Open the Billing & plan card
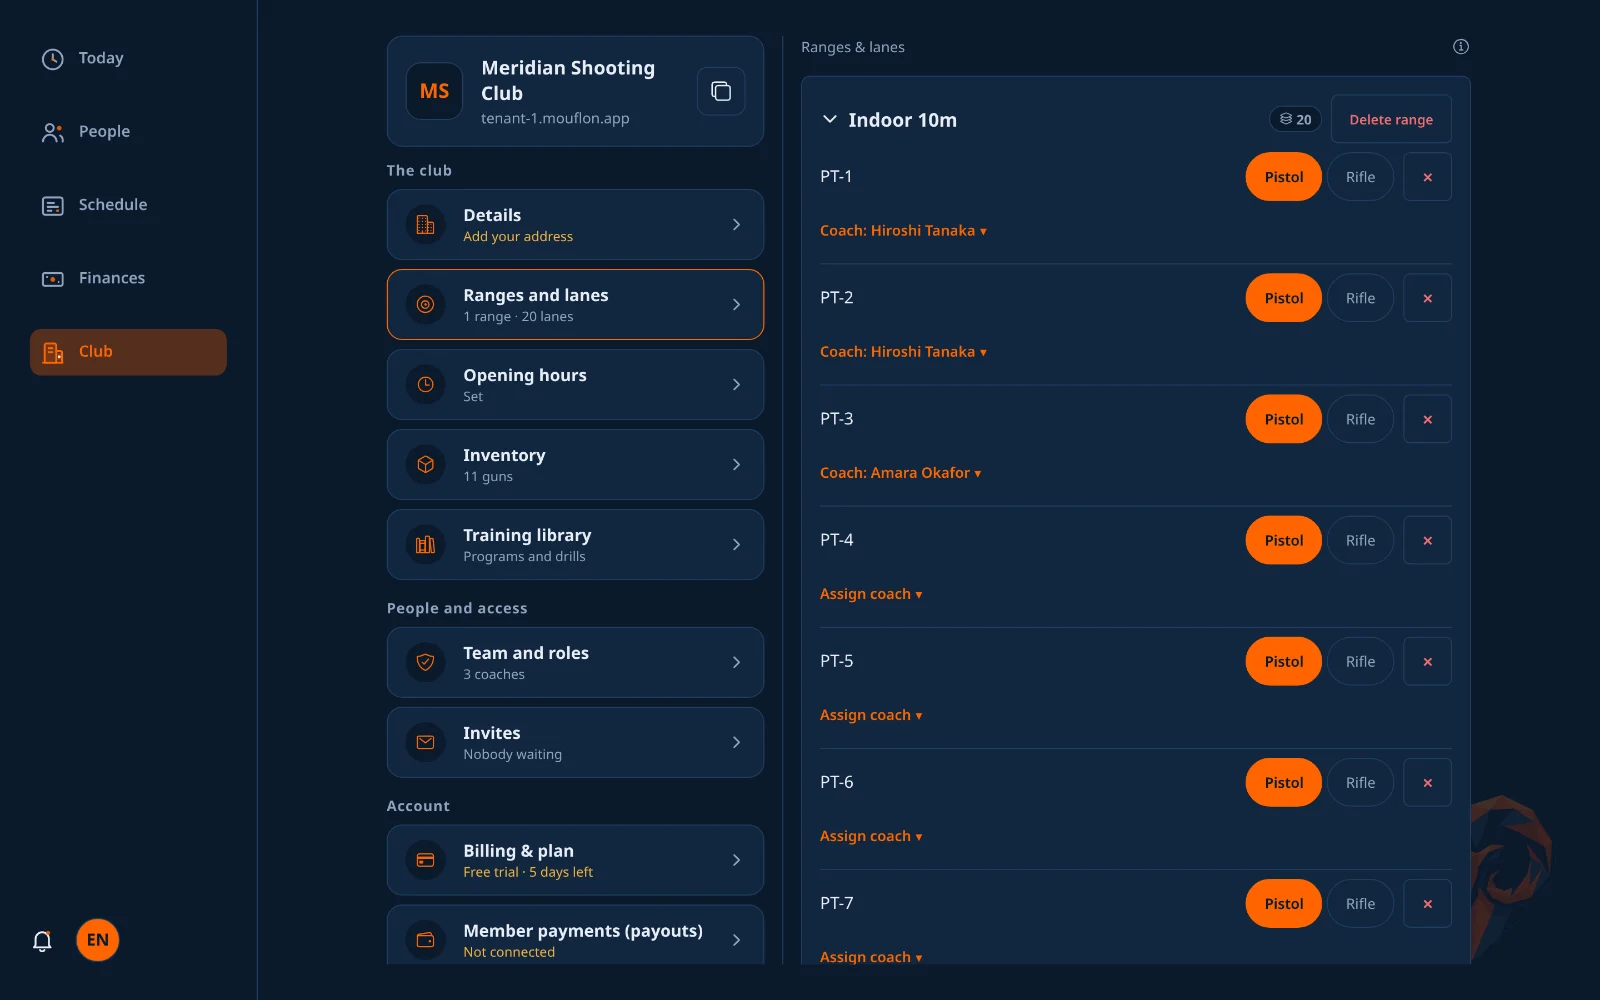This screenshot has width=1600, height=1000. [x=575, y=860]
